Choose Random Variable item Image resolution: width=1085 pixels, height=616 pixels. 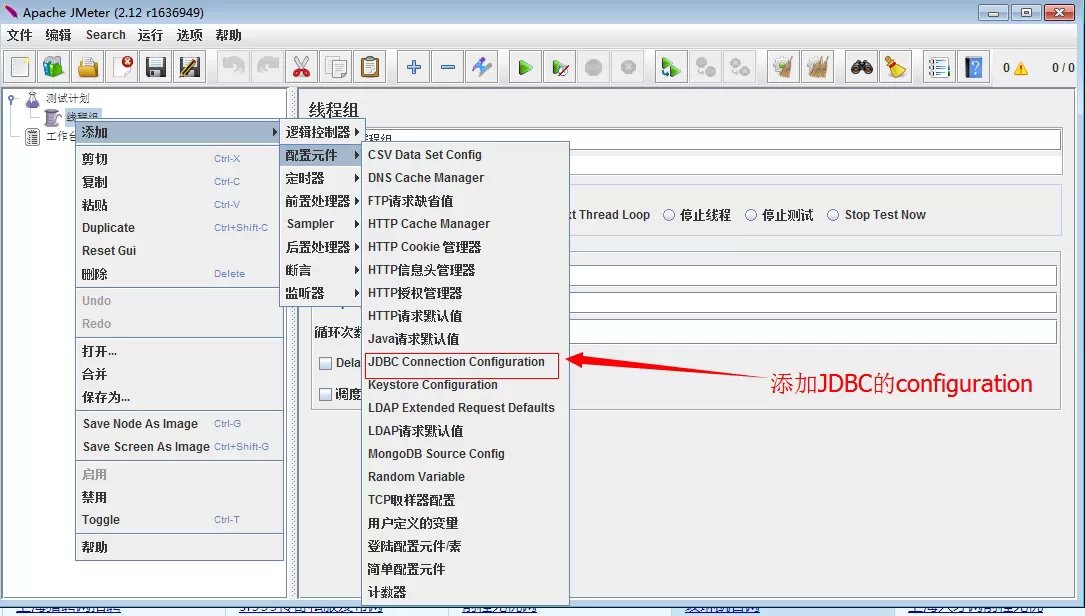465,477
